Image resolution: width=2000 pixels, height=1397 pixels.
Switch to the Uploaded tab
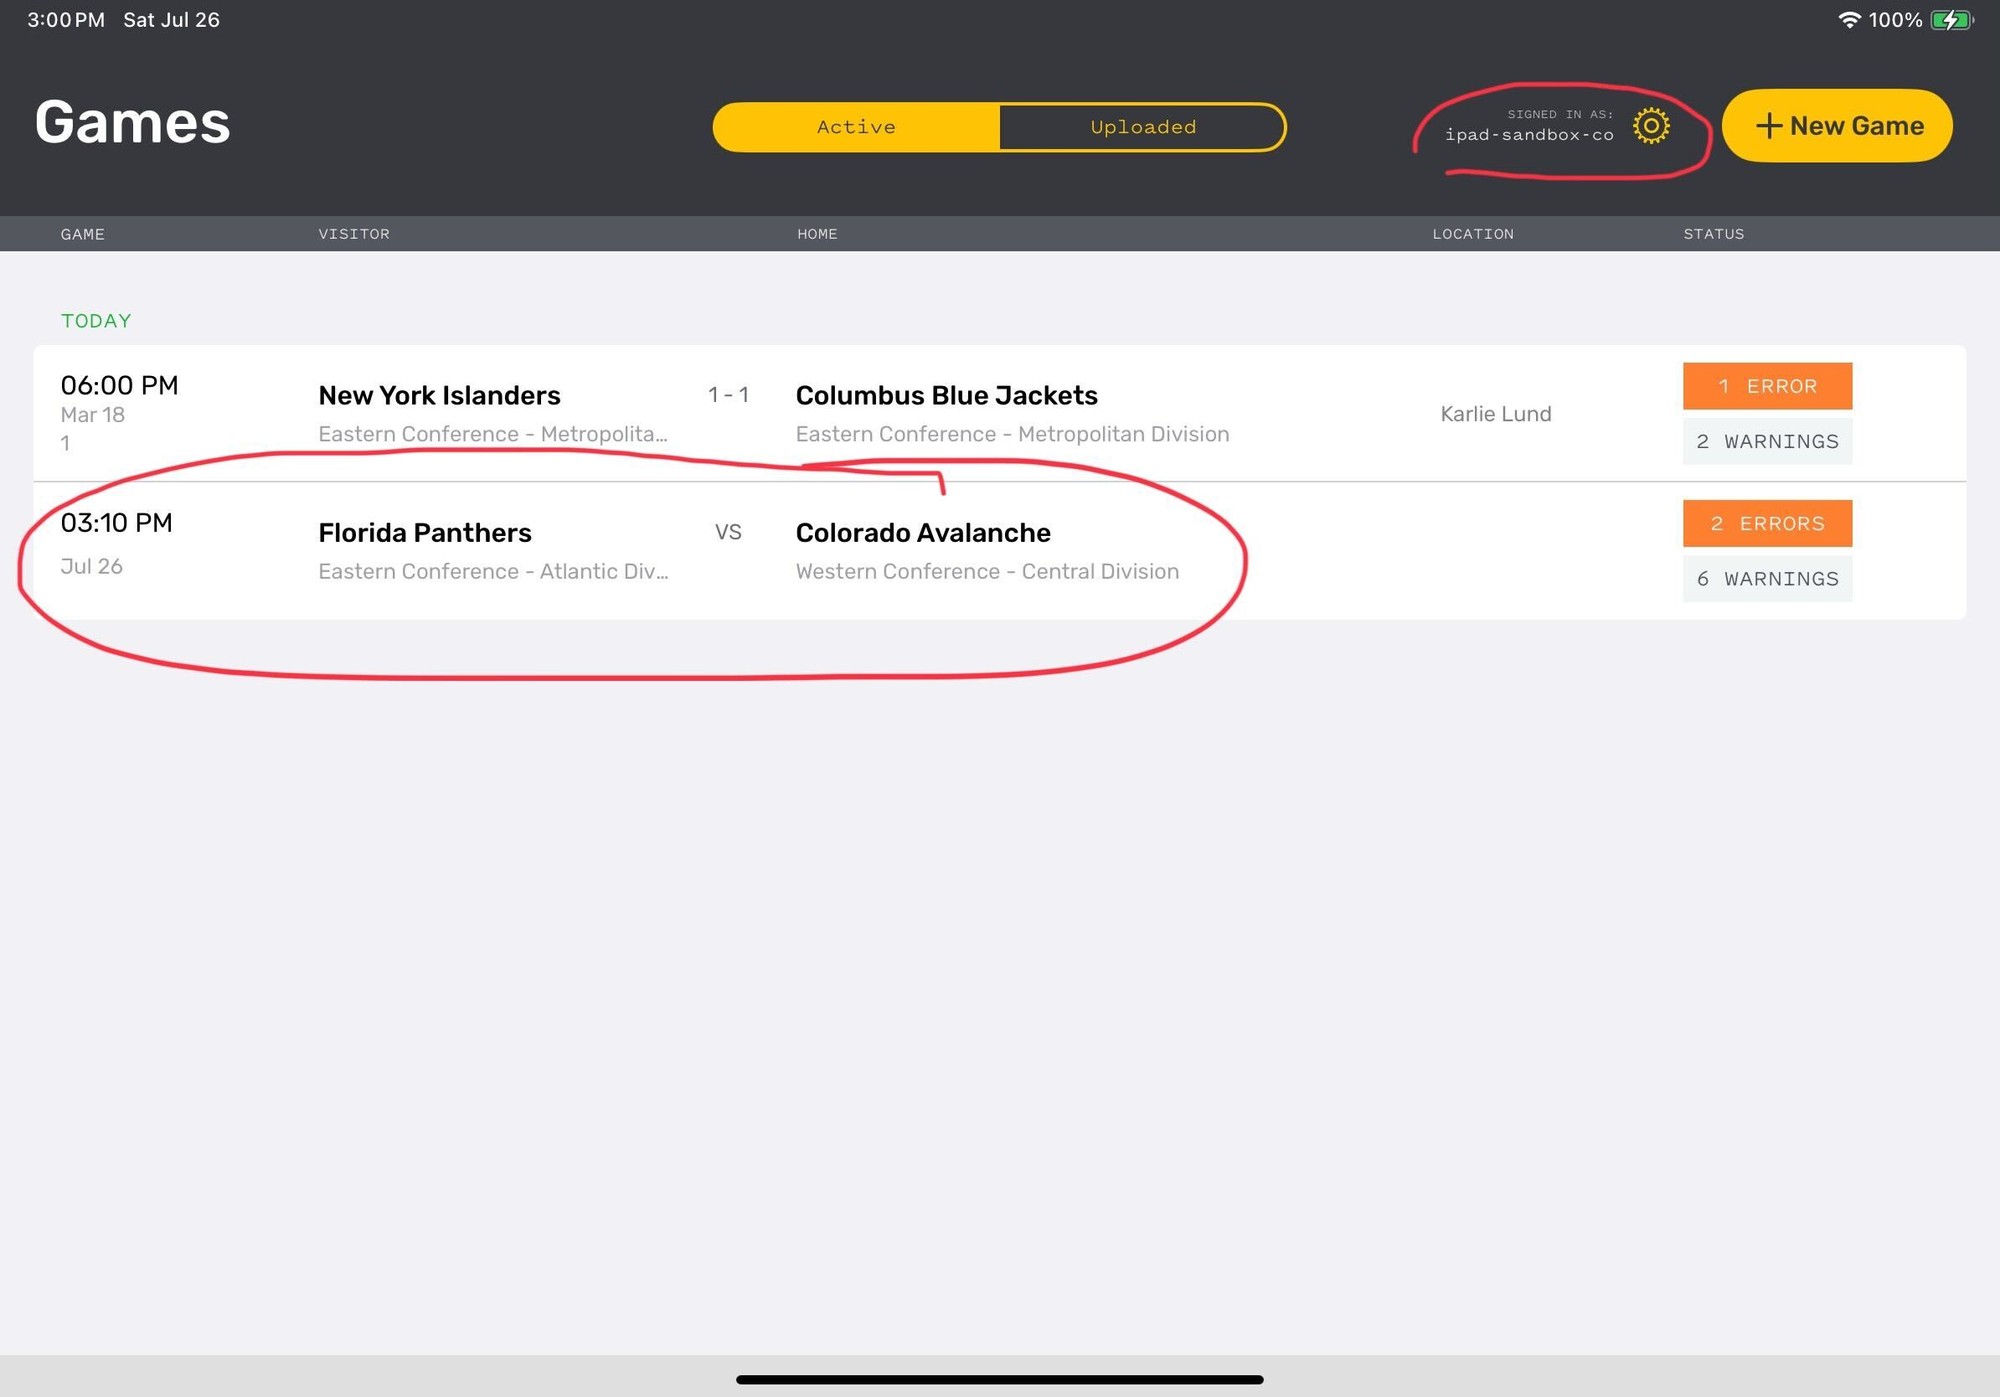pos(1142,127)
